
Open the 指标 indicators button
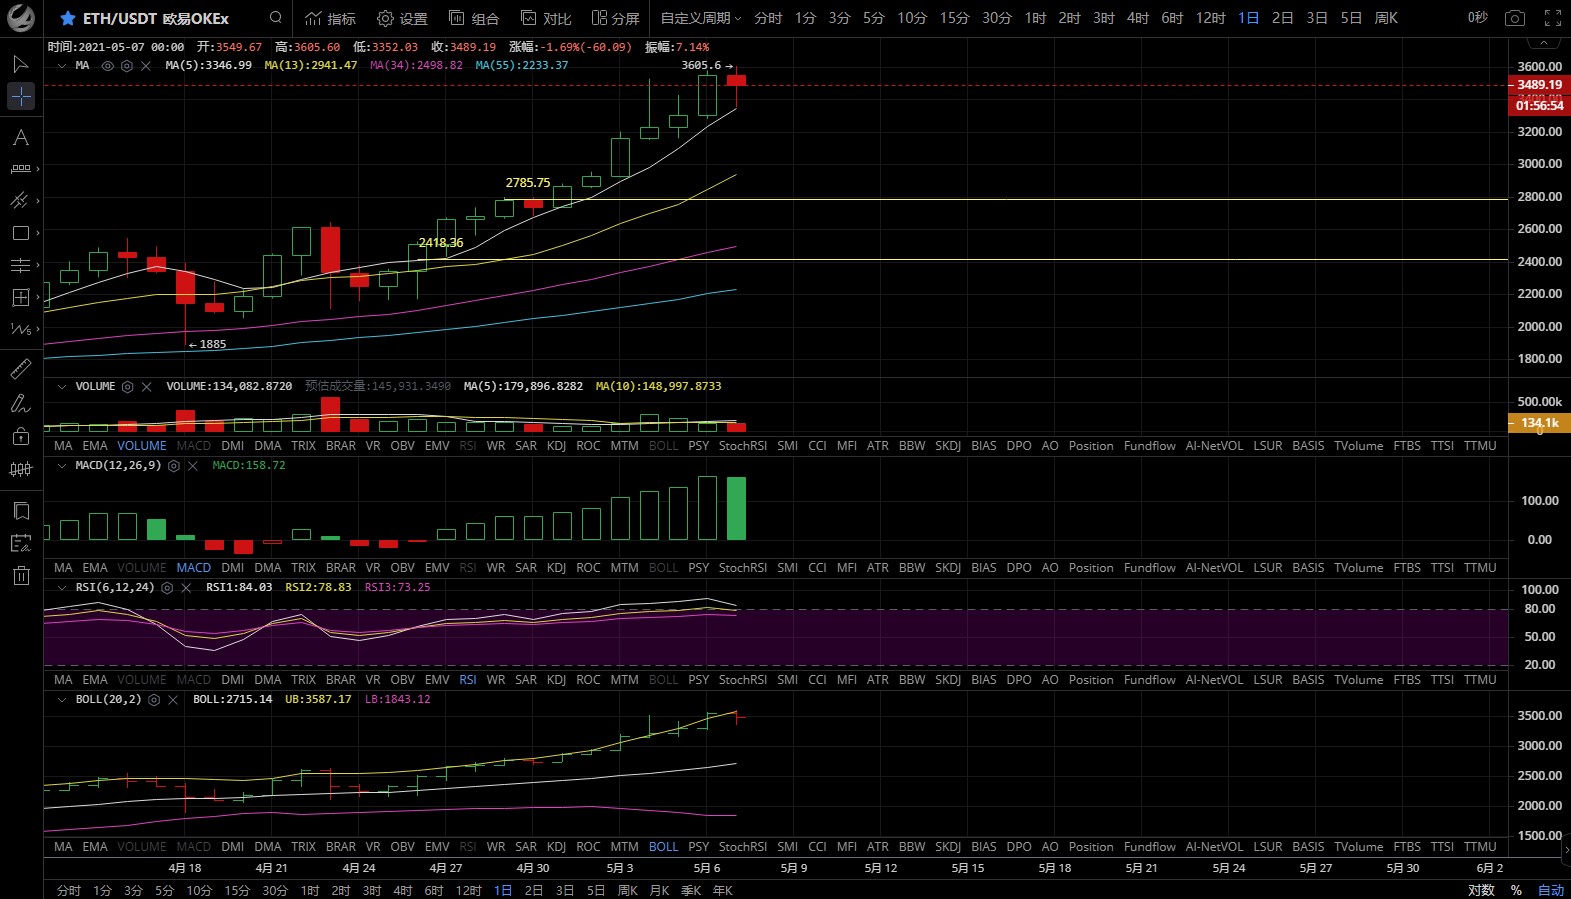[330, 18]
